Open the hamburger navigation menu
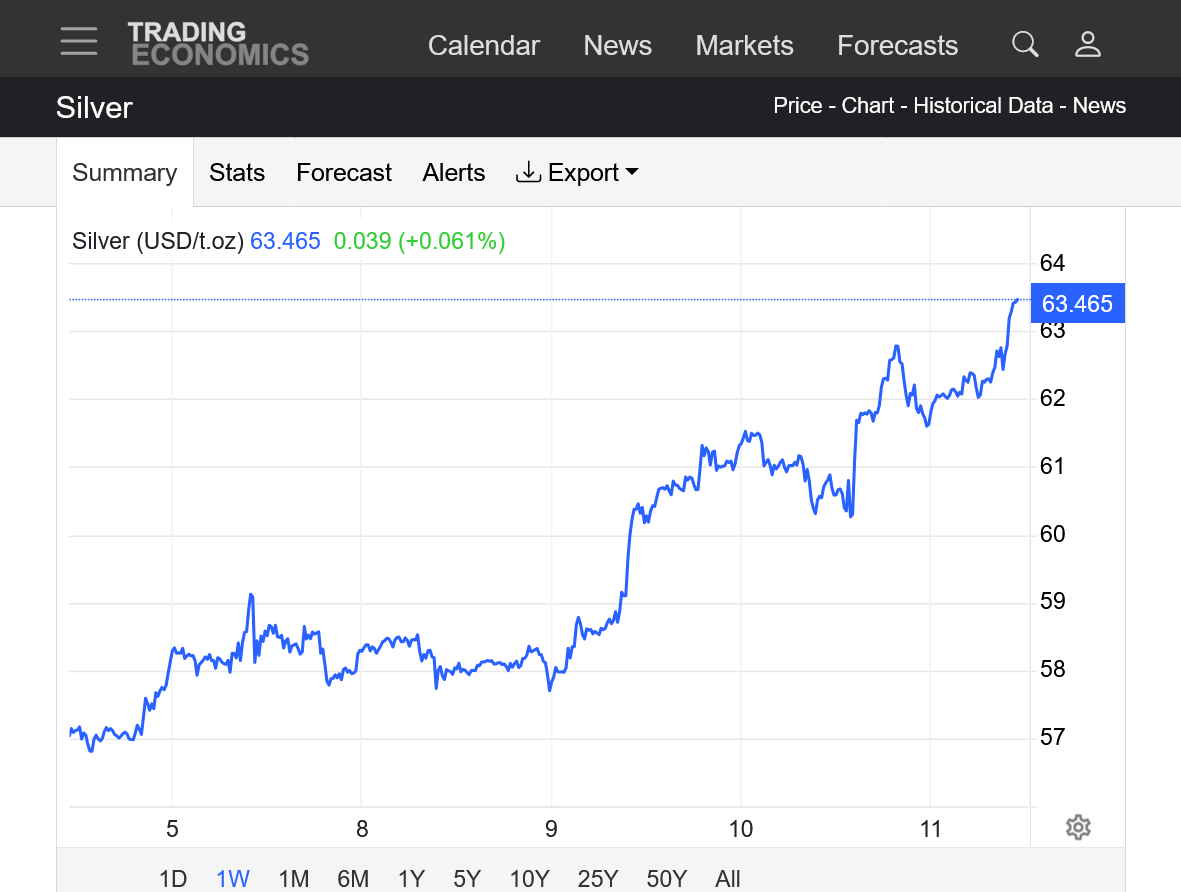This screenshot has height=892, width=1181. (x=78, y=42)
